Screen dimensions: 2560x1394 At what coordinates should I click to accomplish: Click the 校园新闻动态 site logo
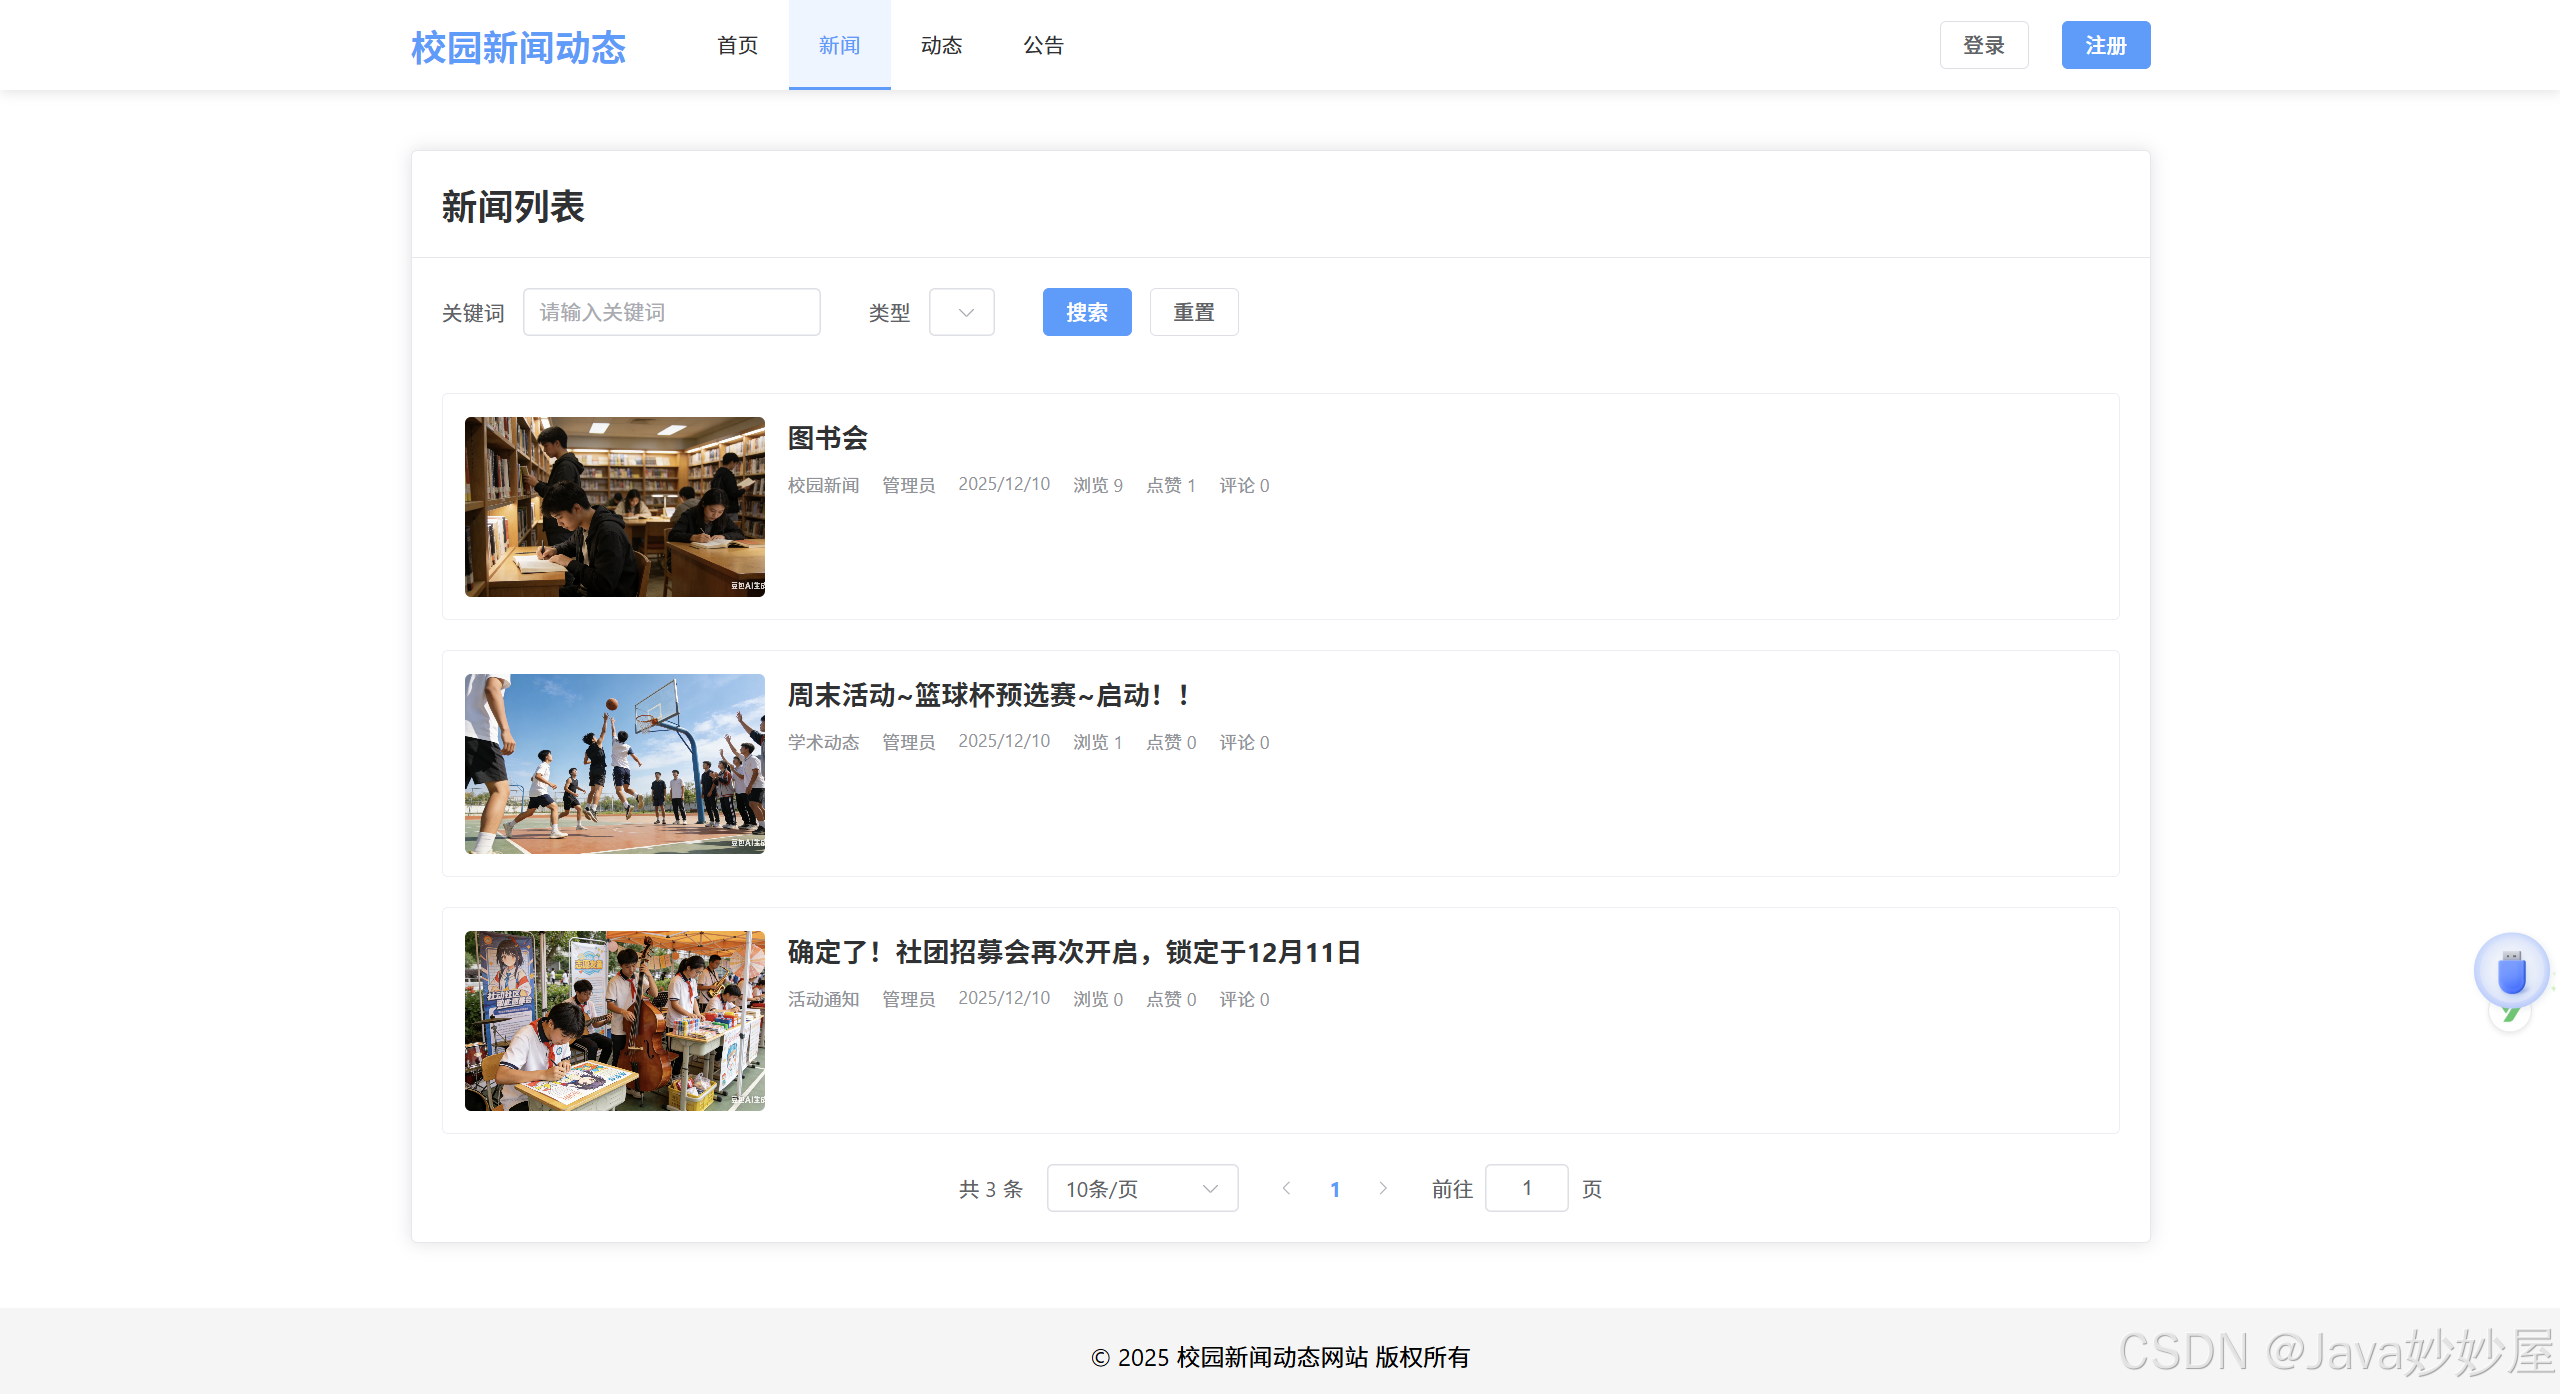(x=518, y=47)
